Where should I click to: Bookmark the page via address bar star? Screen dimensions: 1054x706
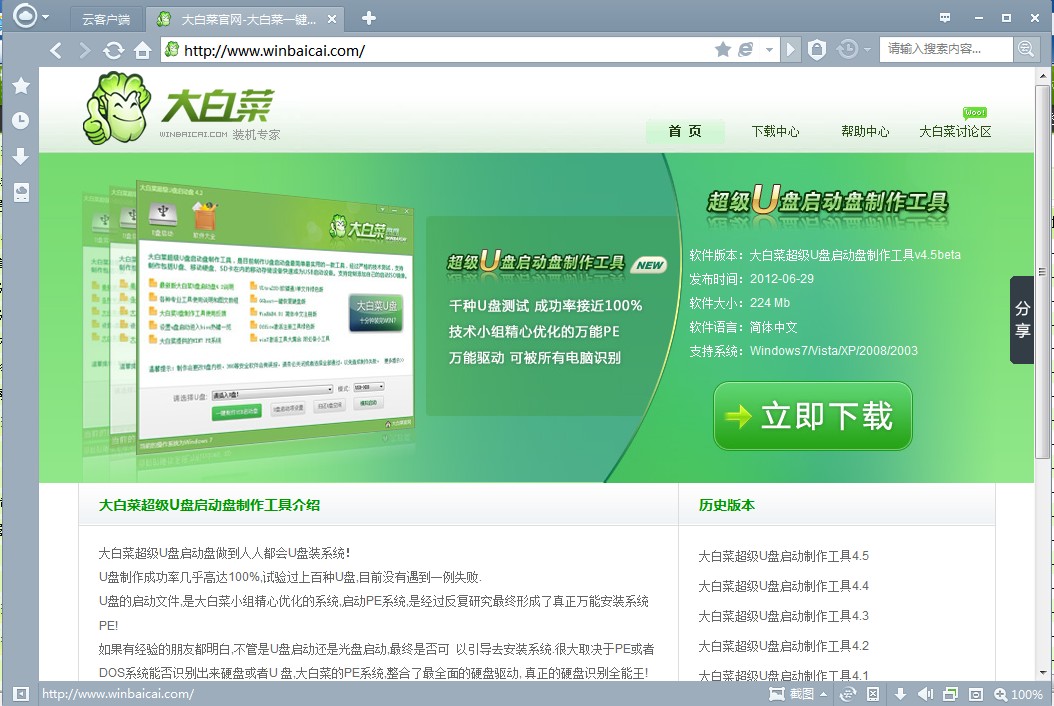pos(723,49)
